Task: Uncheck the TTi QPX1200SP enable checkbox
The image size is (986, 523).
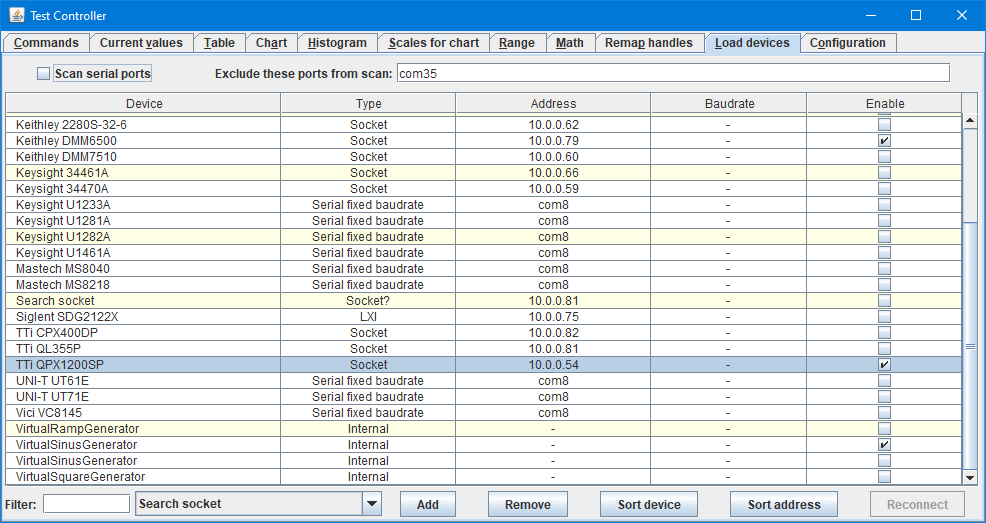Action: (884, 365)
